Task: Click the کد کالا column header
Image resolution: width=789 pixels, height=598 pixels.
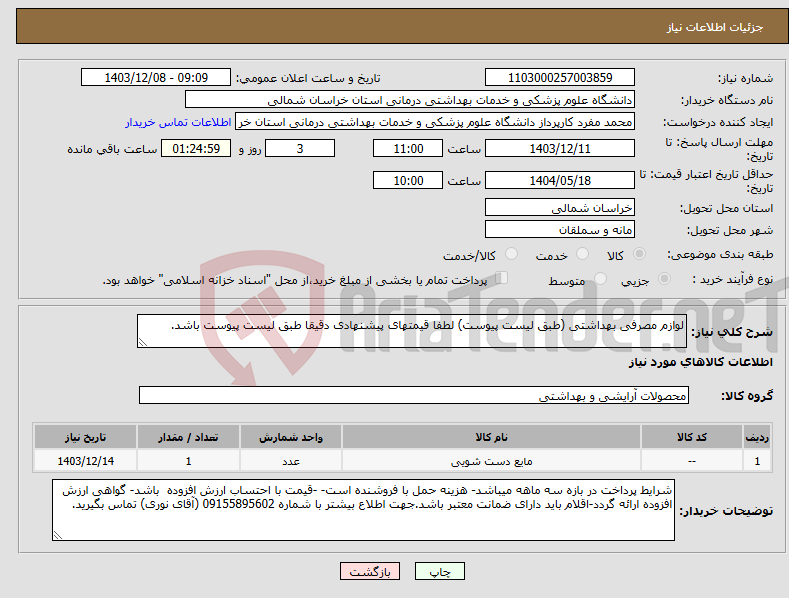Action: pyautogui.click(x=691, y=437)
